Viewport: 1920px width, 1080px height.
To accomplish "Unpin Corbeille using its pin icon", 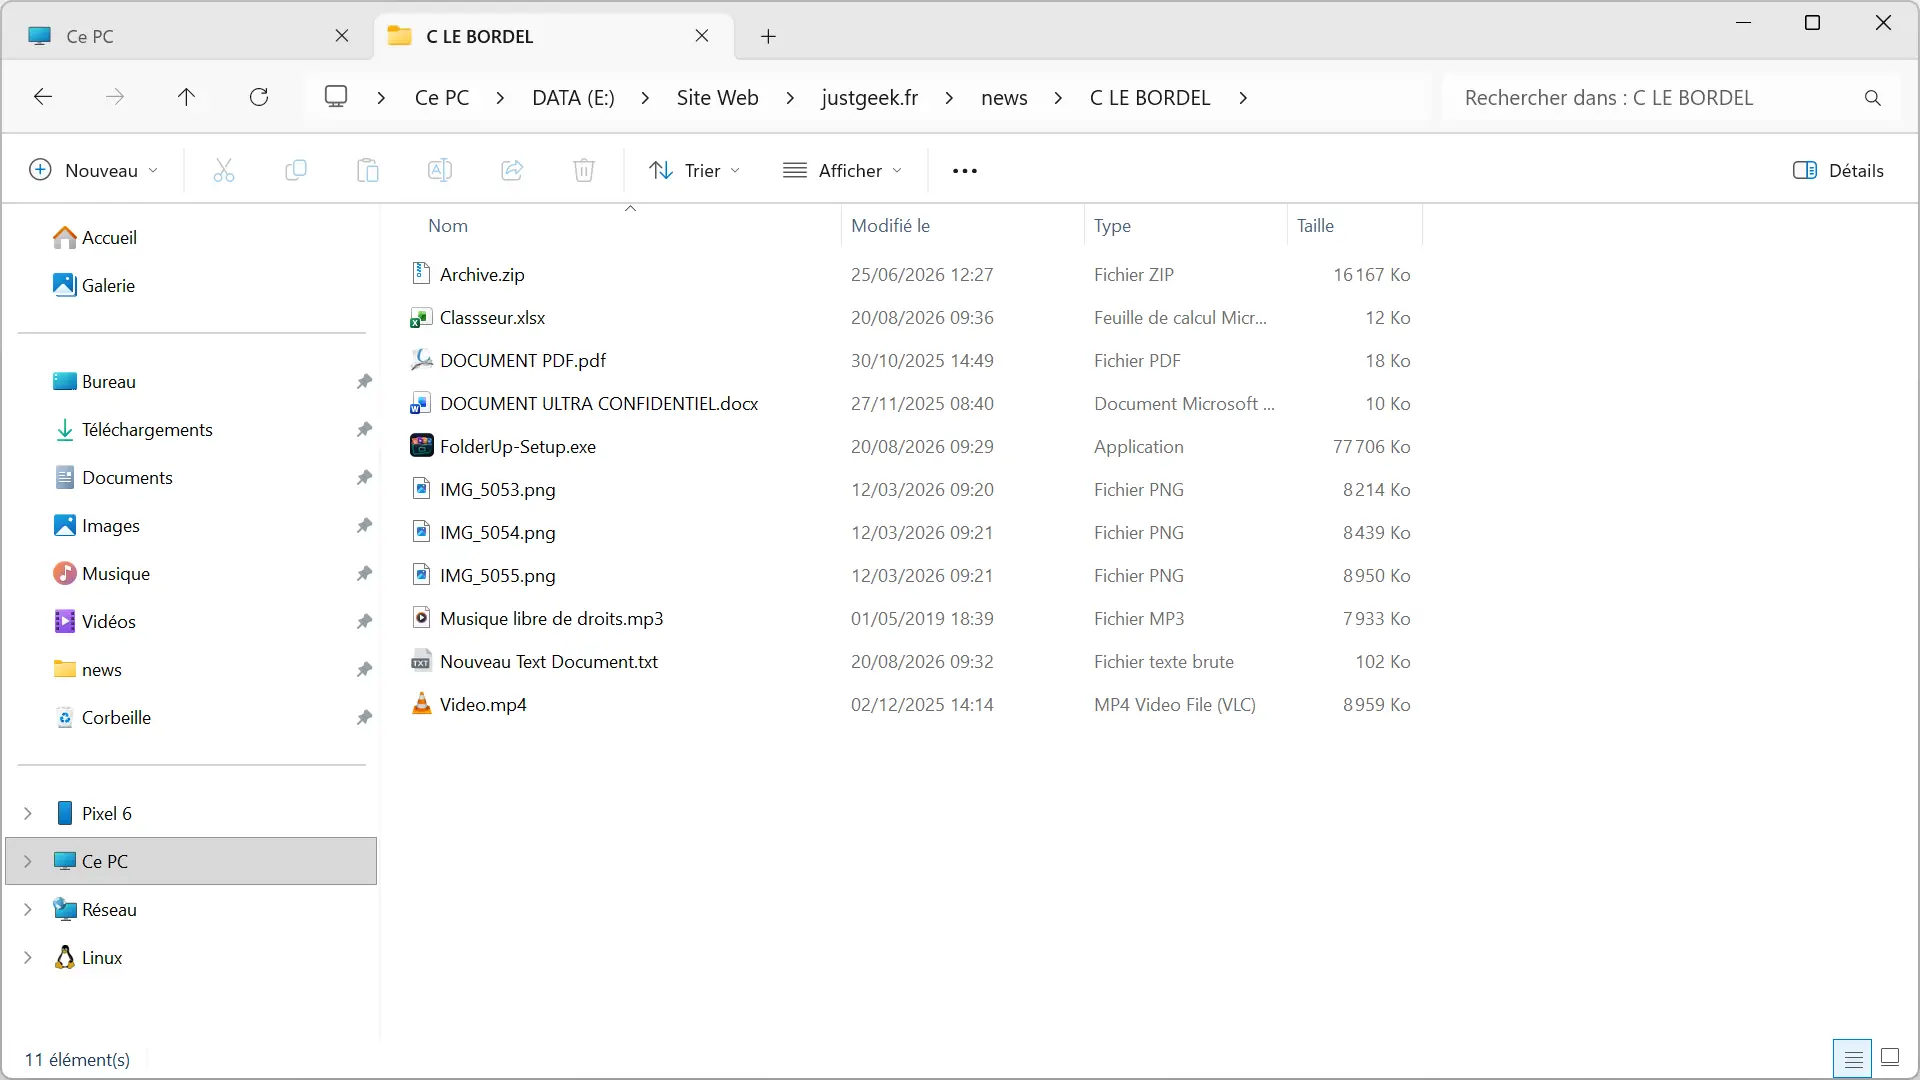I will [364, 718].
